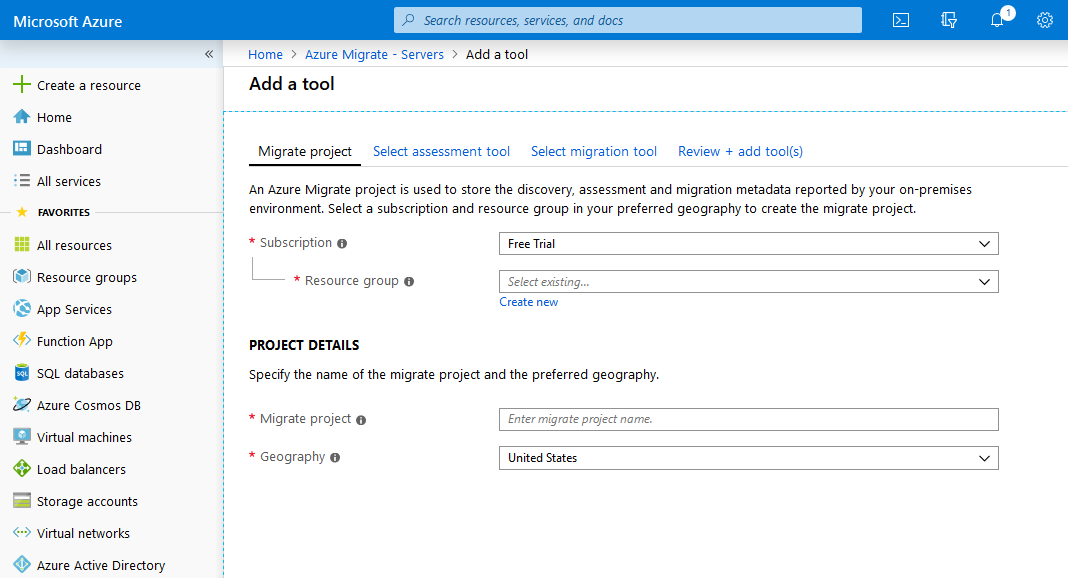Select SQL databases in the sidebar
This screenshot has width=1068, height=578.
[x=84, y=373]
